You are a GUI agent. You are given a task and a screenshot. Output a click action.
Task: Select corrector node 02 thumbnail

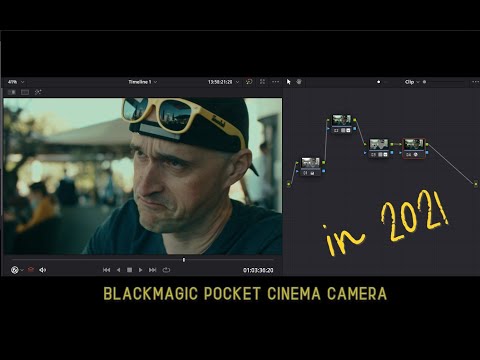coord(342,120)
